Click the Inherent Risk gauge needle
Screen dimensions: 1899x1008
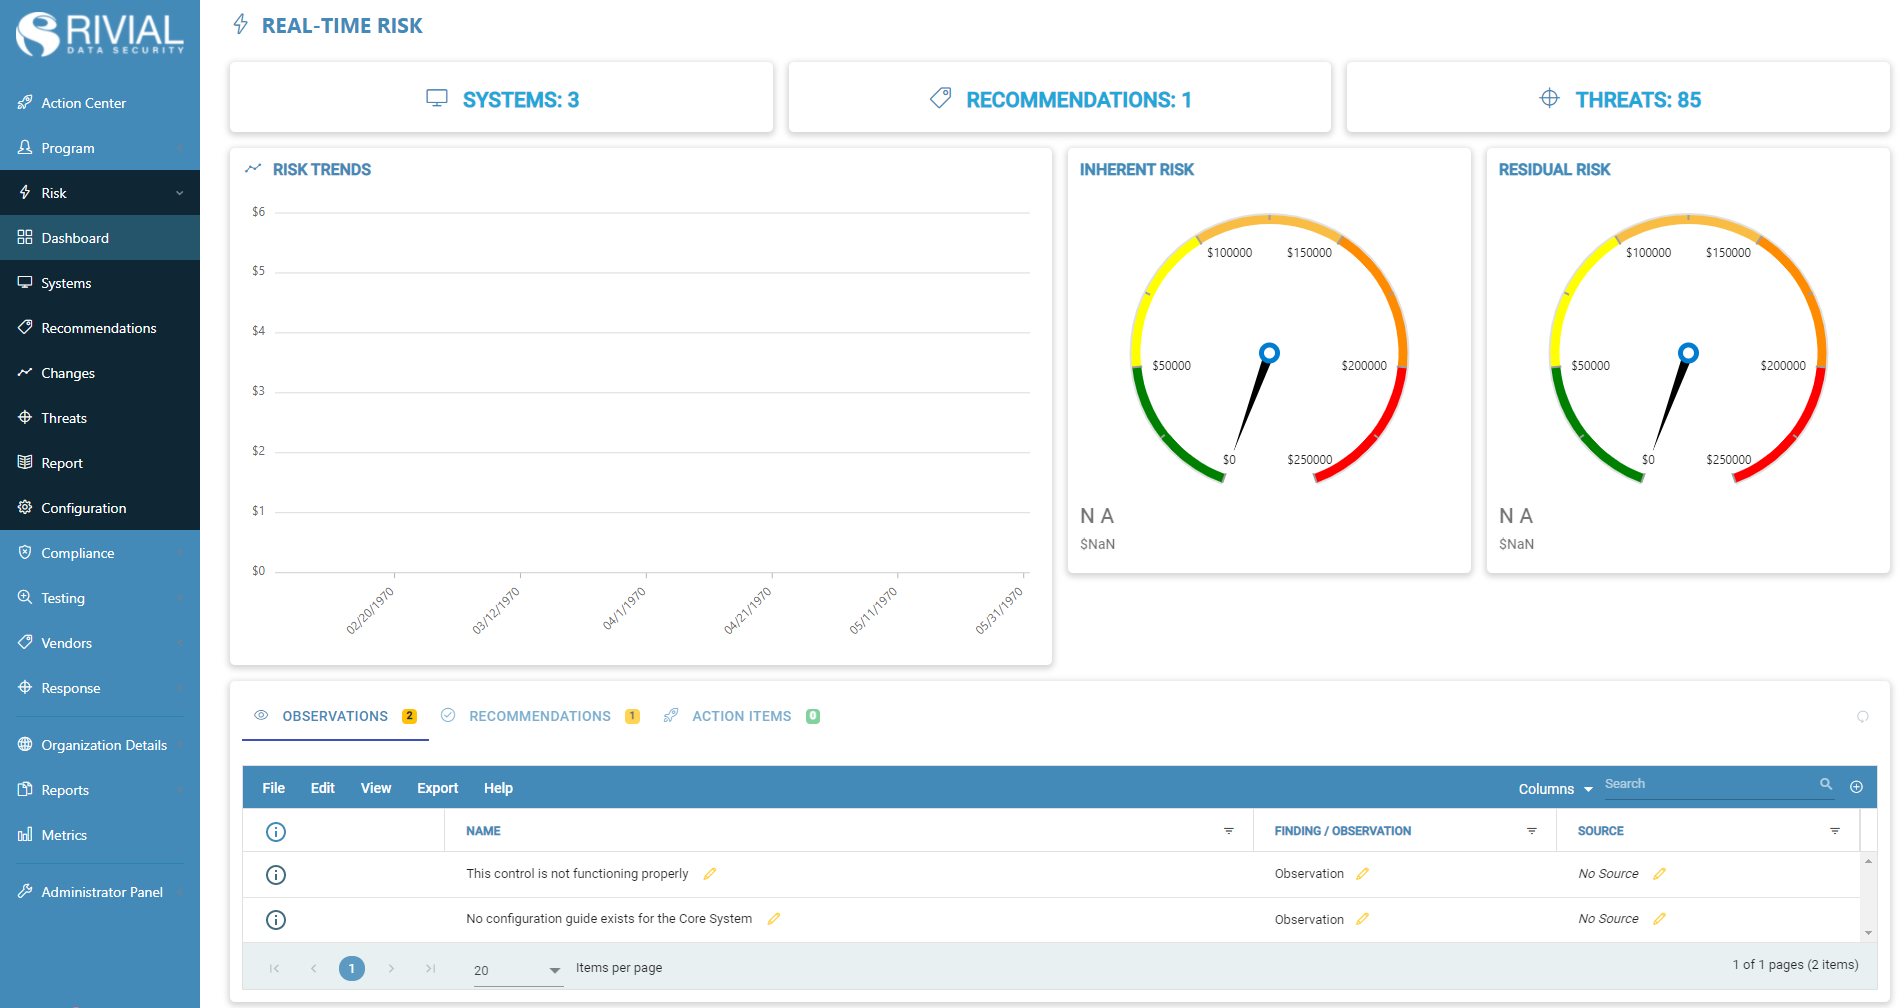click(x=1253, y=399)
